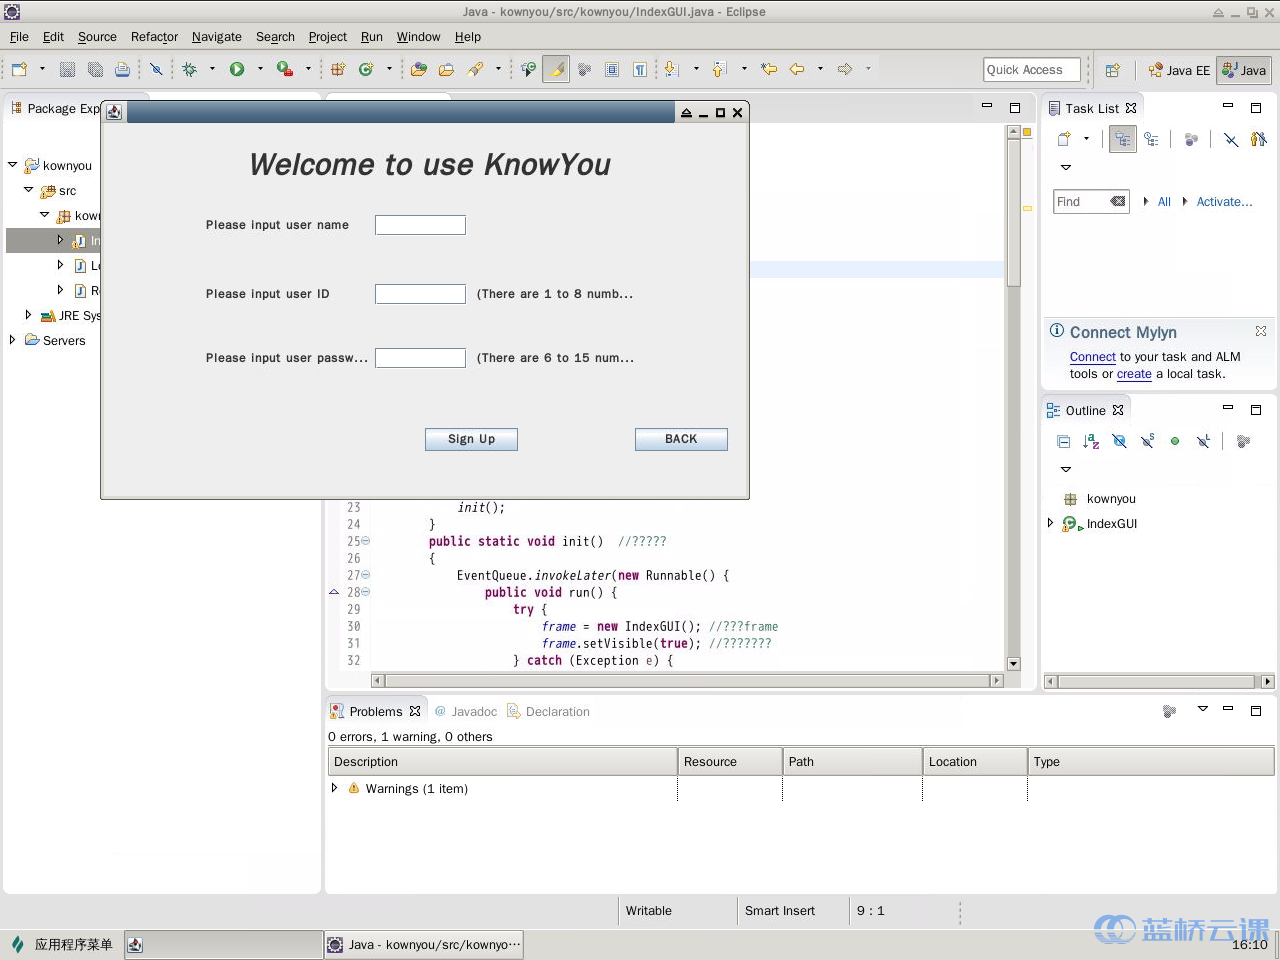The width and height of the screenshot is (1280, 960).
Task: Click the user name input field
Action: [x=420, y=225]
